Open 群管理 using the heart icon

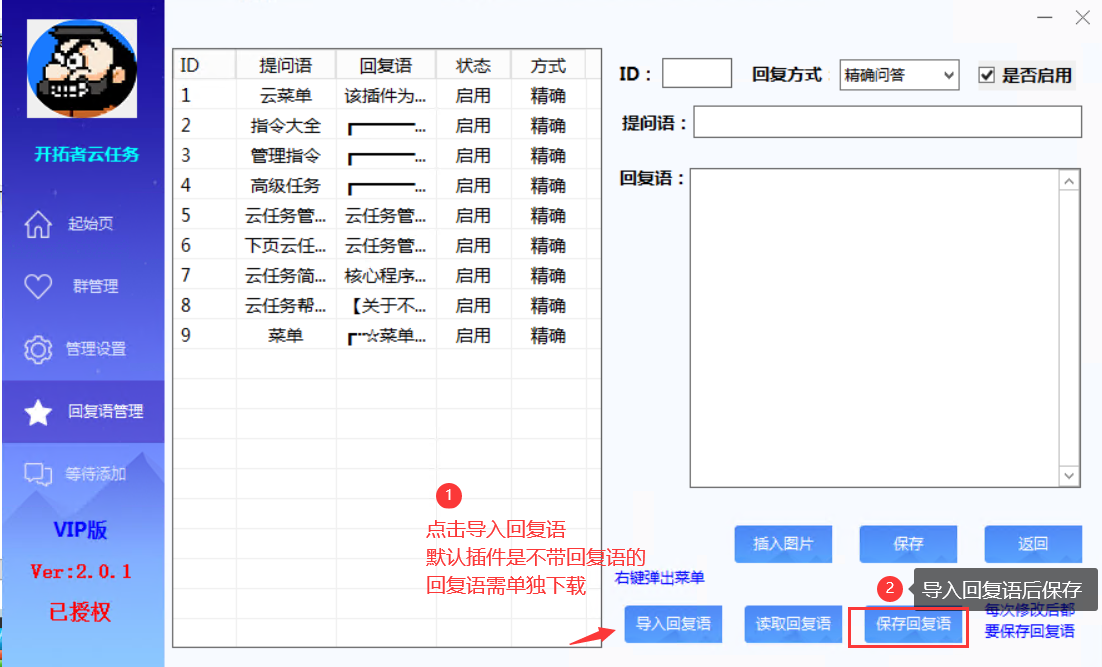click(x=82, y=287)
